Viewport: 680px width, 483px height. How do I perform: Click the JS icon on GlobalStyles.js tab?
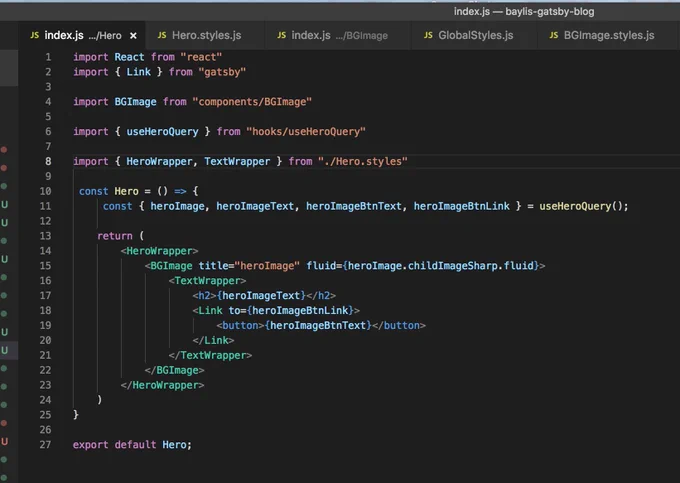[x=428, y=36]
